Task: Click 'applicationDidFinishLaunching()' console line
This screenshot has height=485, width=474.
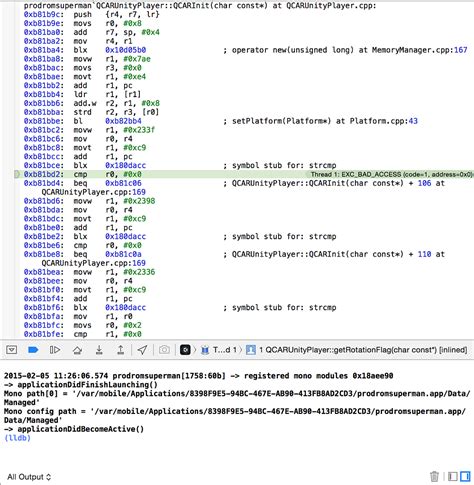Action: [81, 384]
